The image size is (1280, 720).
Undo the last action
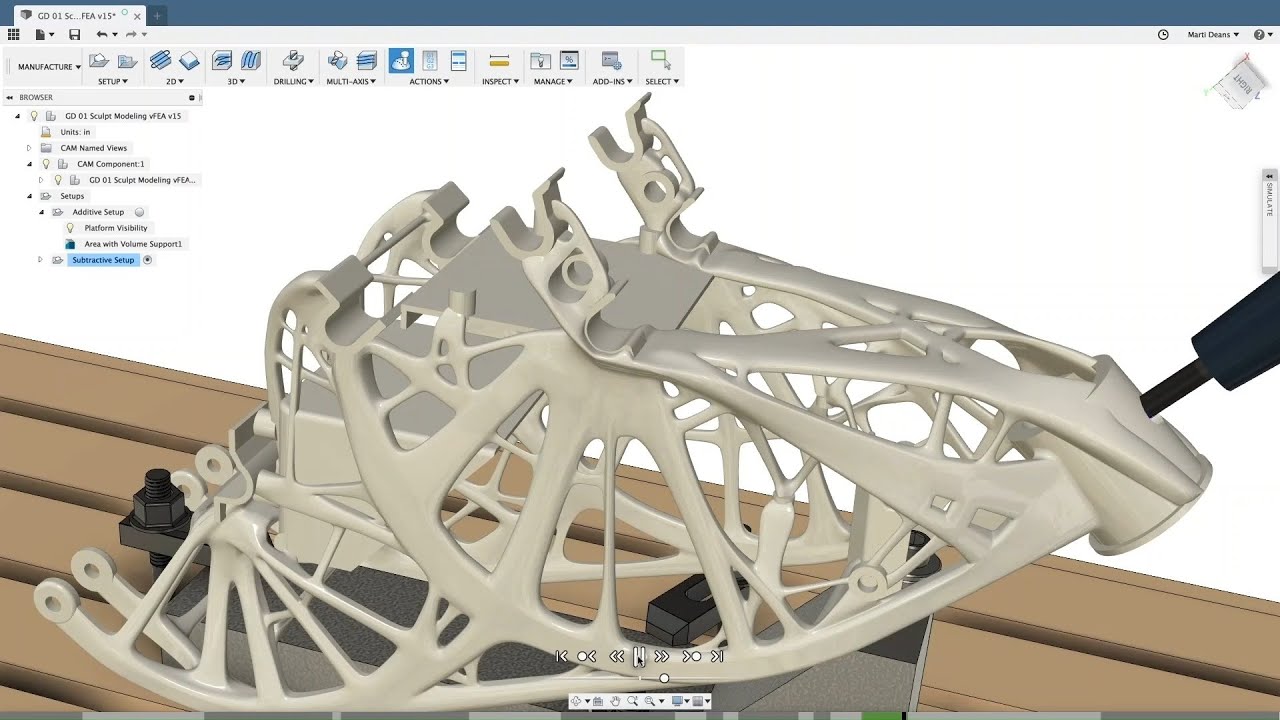[x=101, y=34]
